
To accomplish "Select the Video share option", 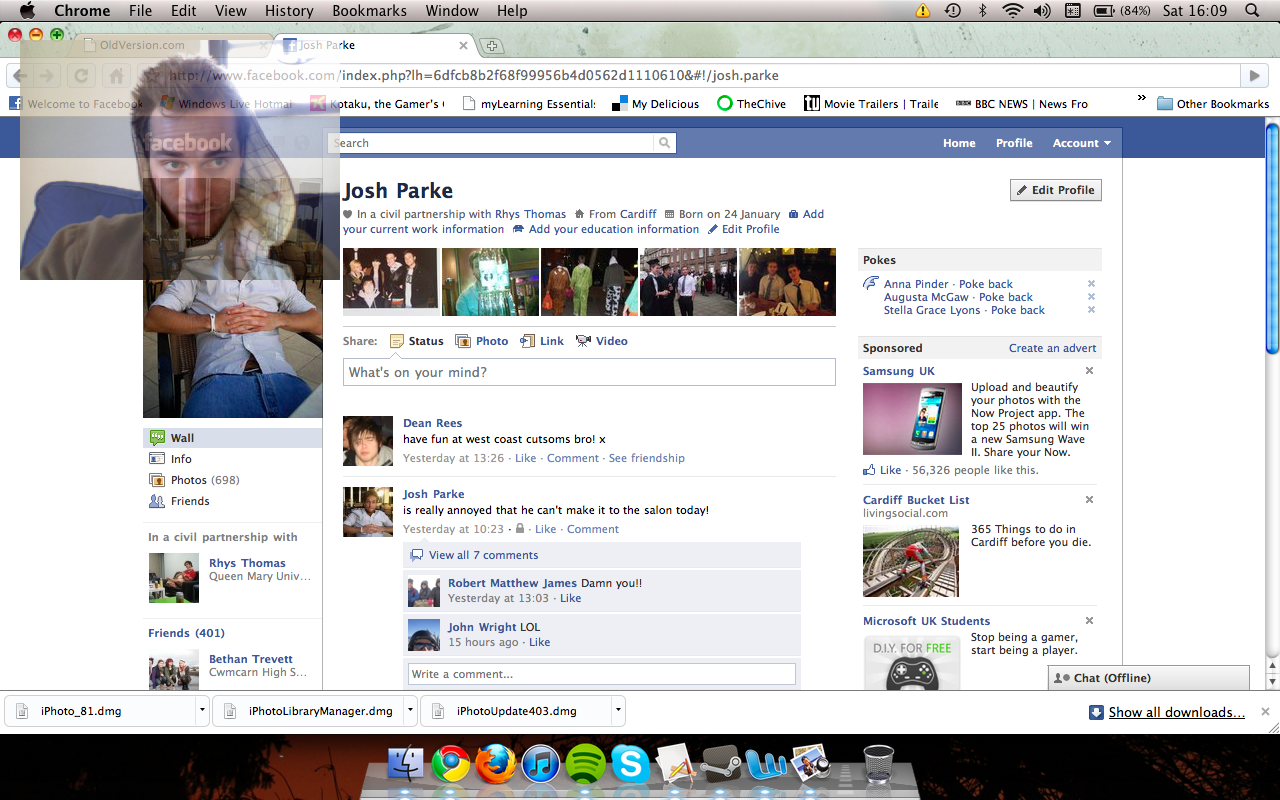I will coord(584,341).
